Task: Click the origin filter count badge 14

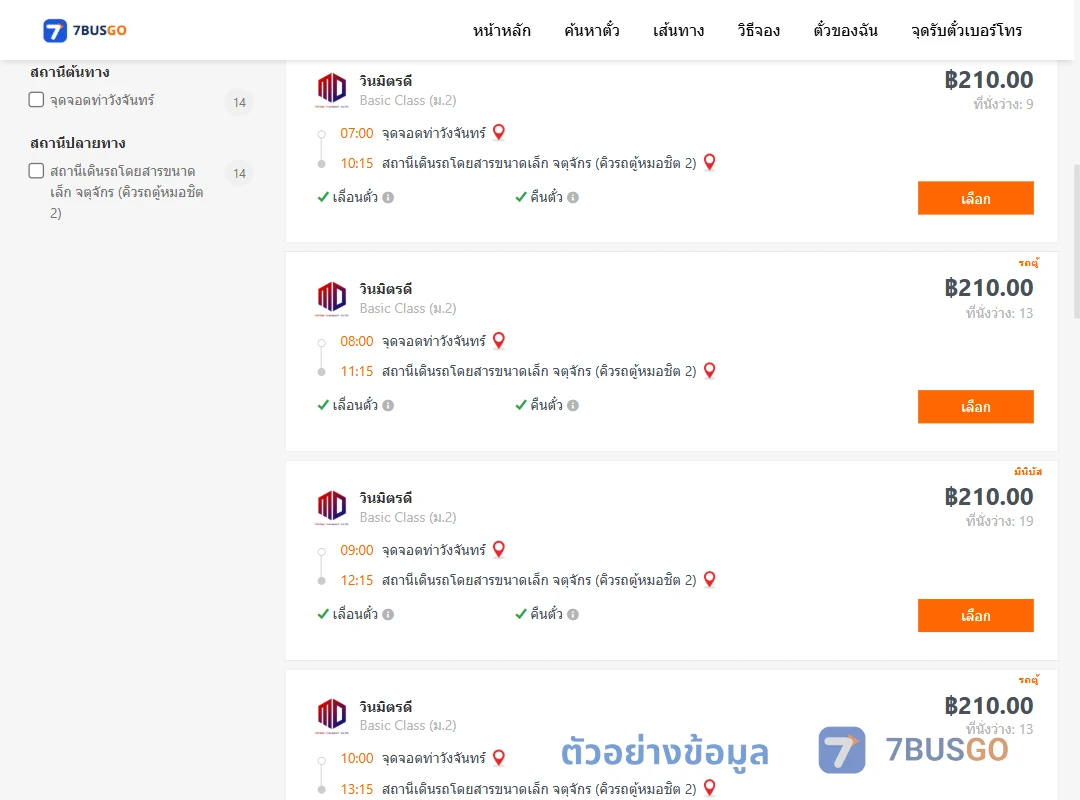Action: click(240, 103)
